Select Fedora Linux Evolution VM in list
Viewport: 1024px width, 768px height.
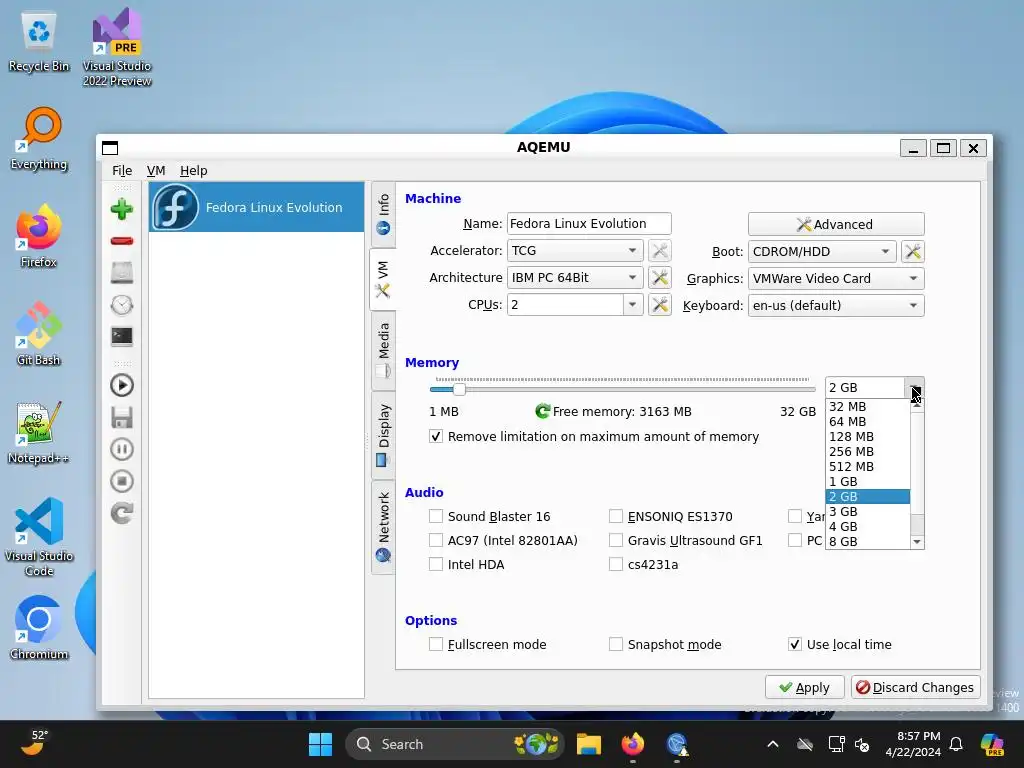pyautogui.click(x=257, y=207)
